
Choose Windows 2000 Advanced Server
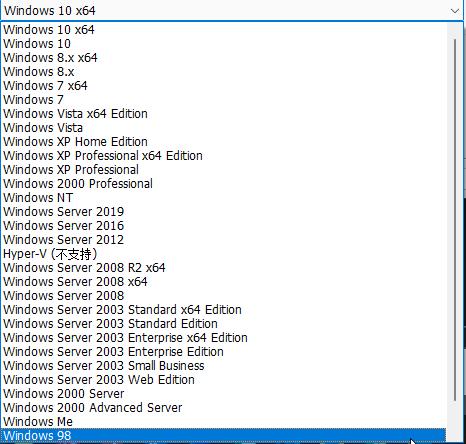click(x=223, y=408)
